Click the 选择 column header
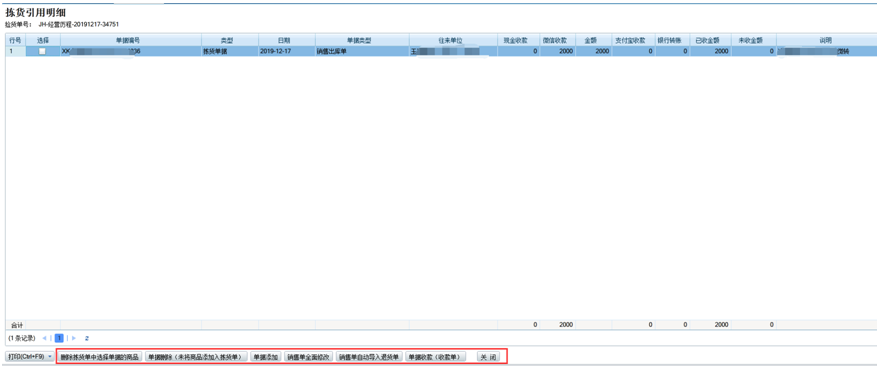Screen dimensions: 879x368 click(x=43, y=40)
